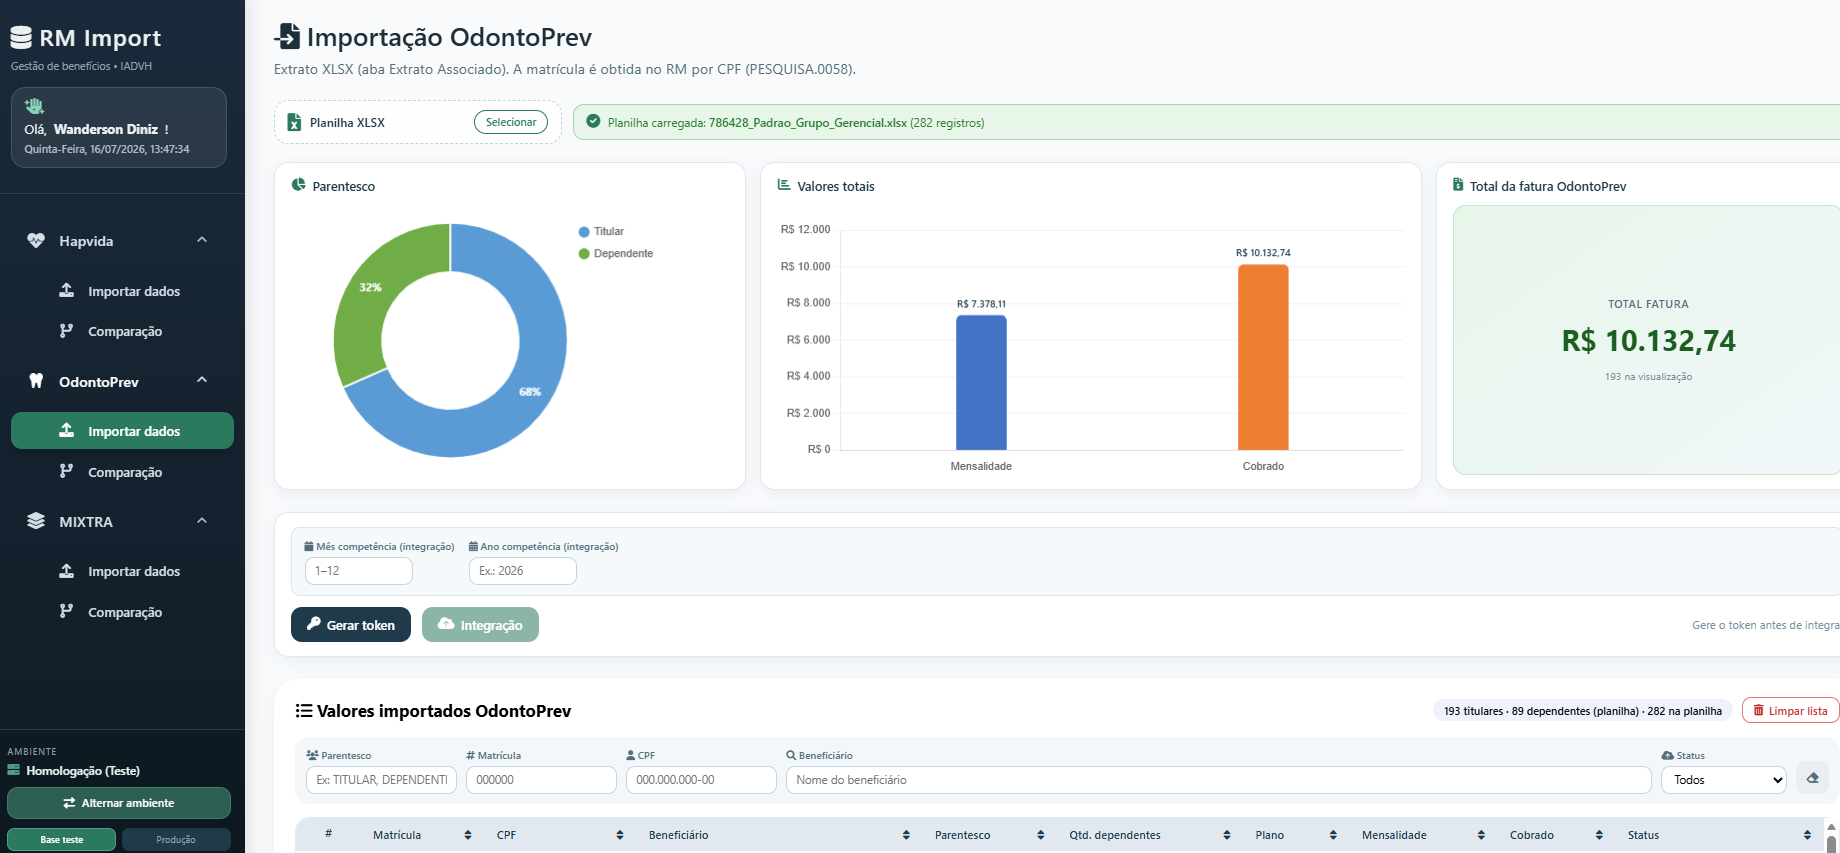Open OdontoPrev Importar dados page

(x=122, y=431)
